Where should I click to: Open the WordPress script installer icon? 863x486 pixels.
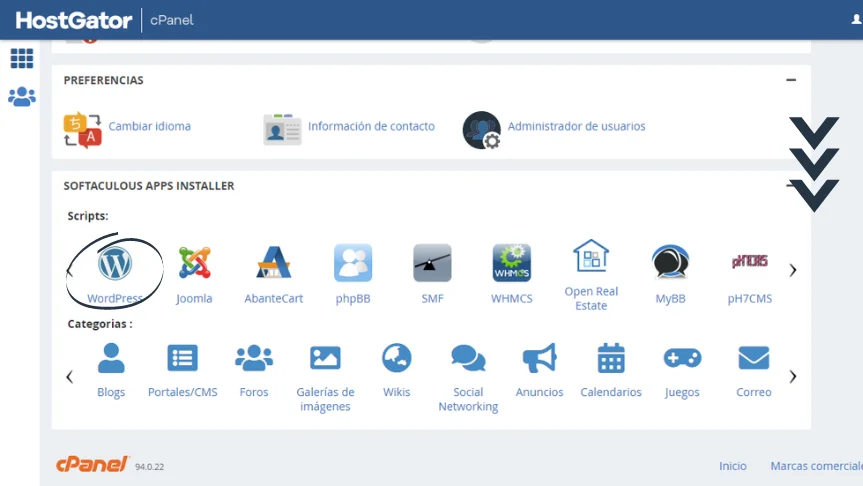click(115, 263)
